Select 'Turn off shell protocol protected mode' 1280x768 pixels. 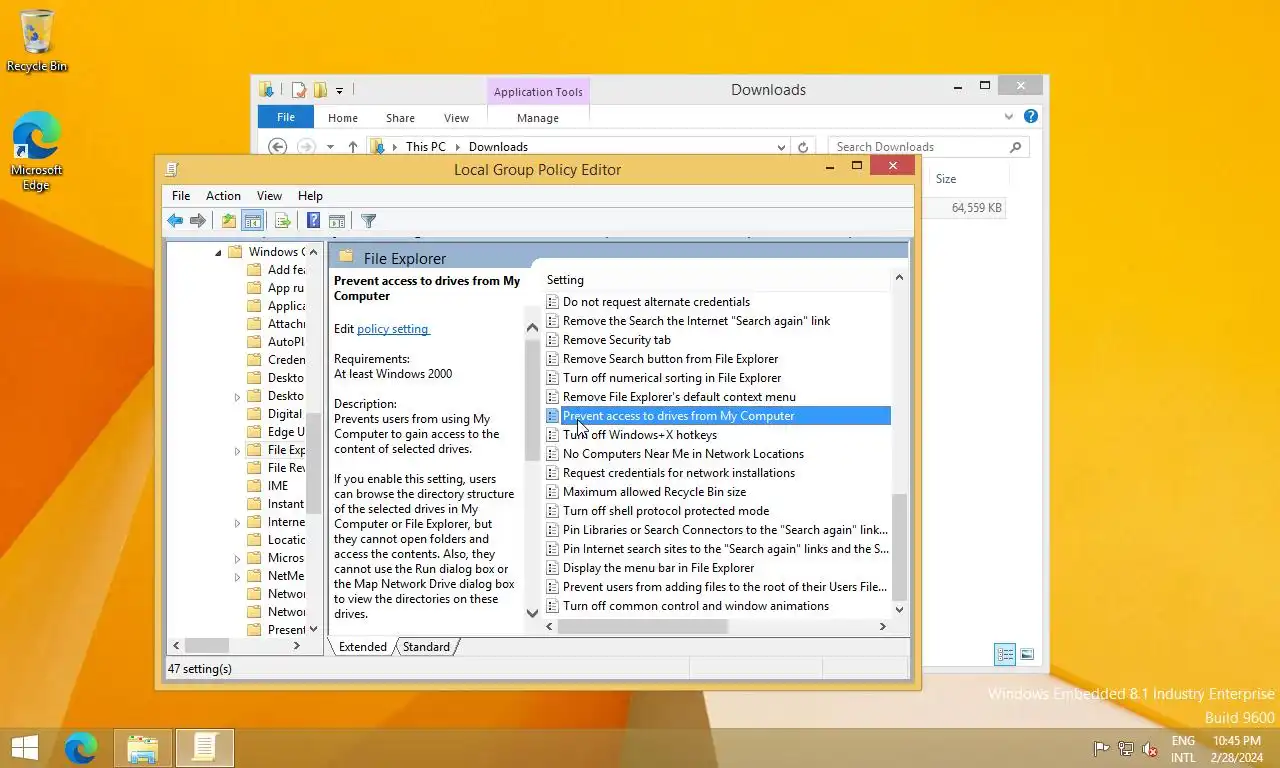(x=666, y=511)
